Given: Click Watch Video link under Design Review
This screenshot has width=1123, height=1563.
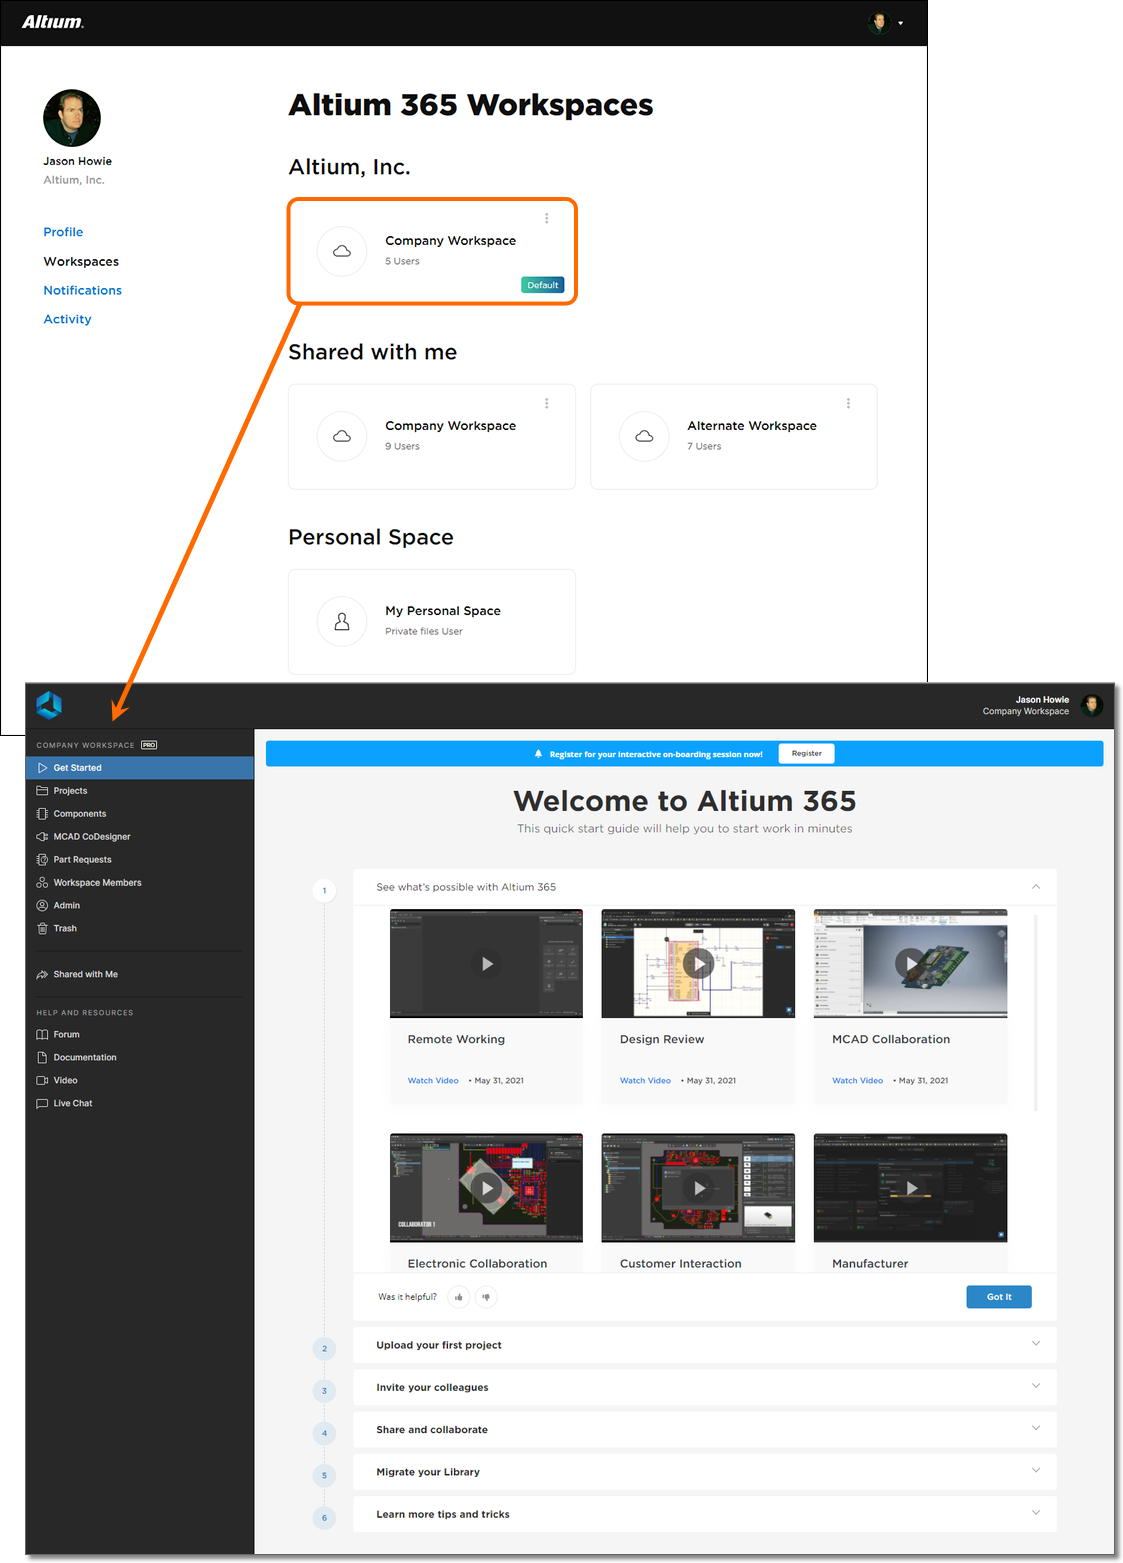Looking at the screenshot, I should click(645, 1081).
